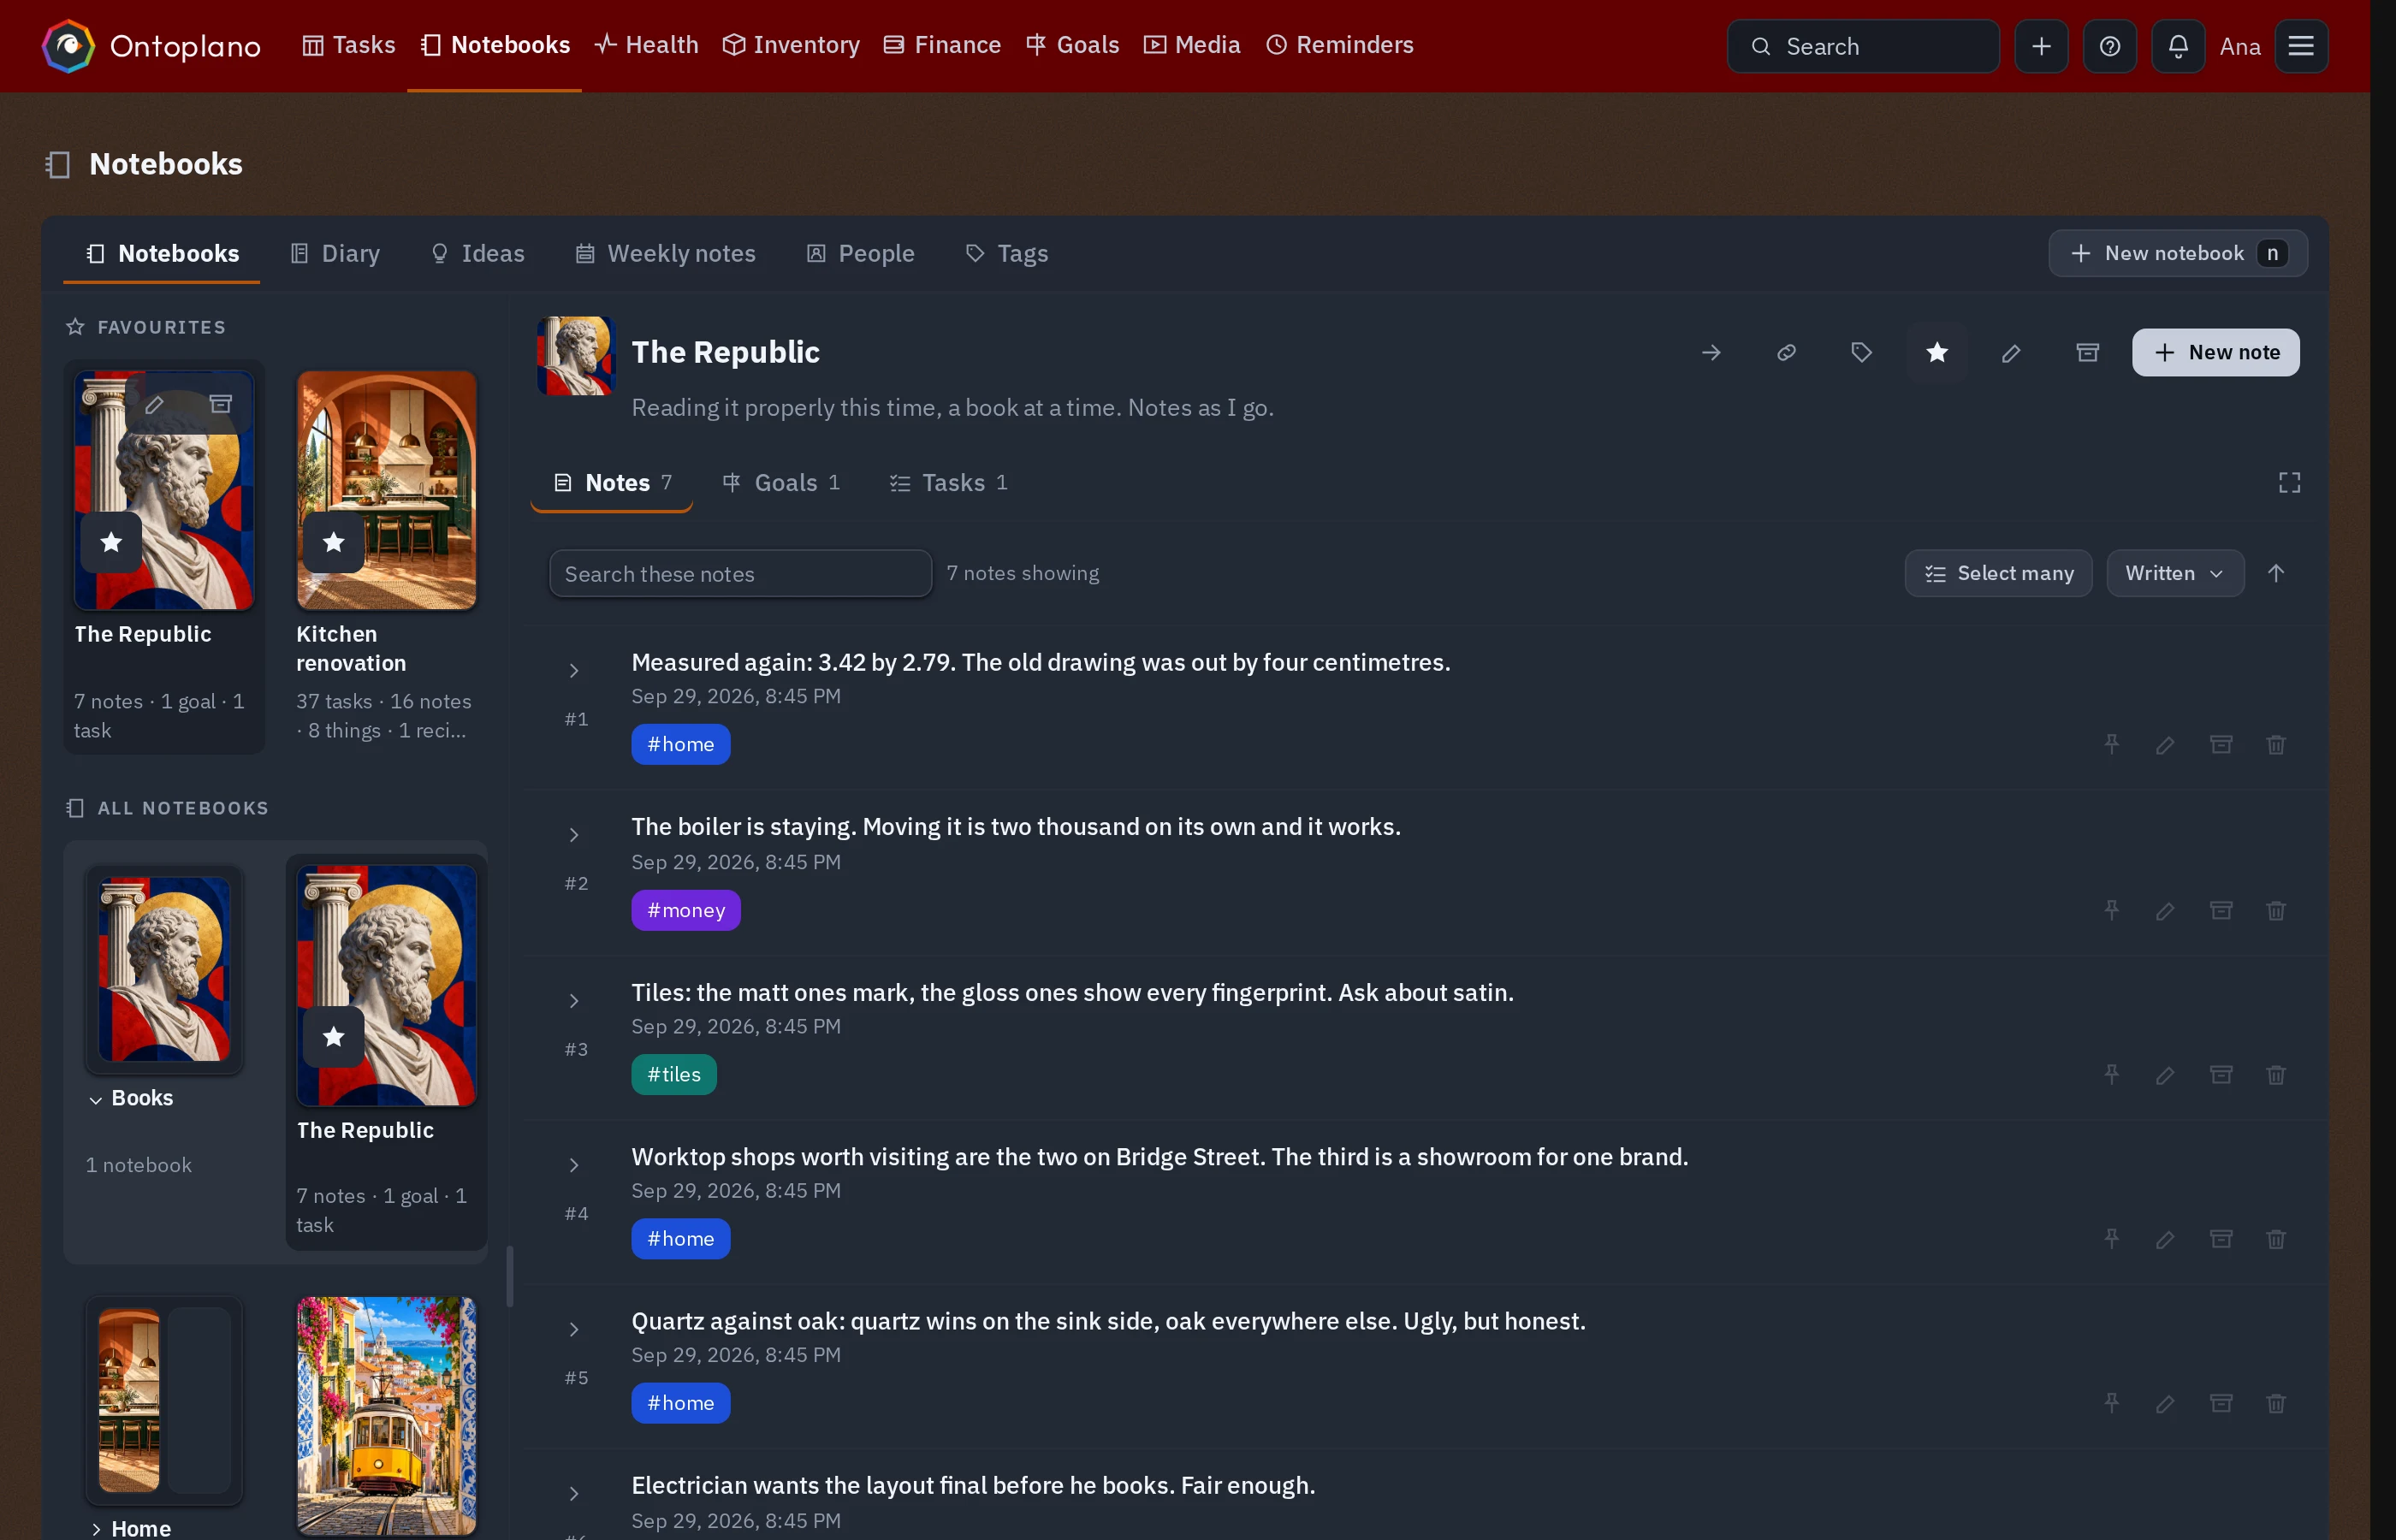Switch to the Diary tab

[x=335, y=253]
